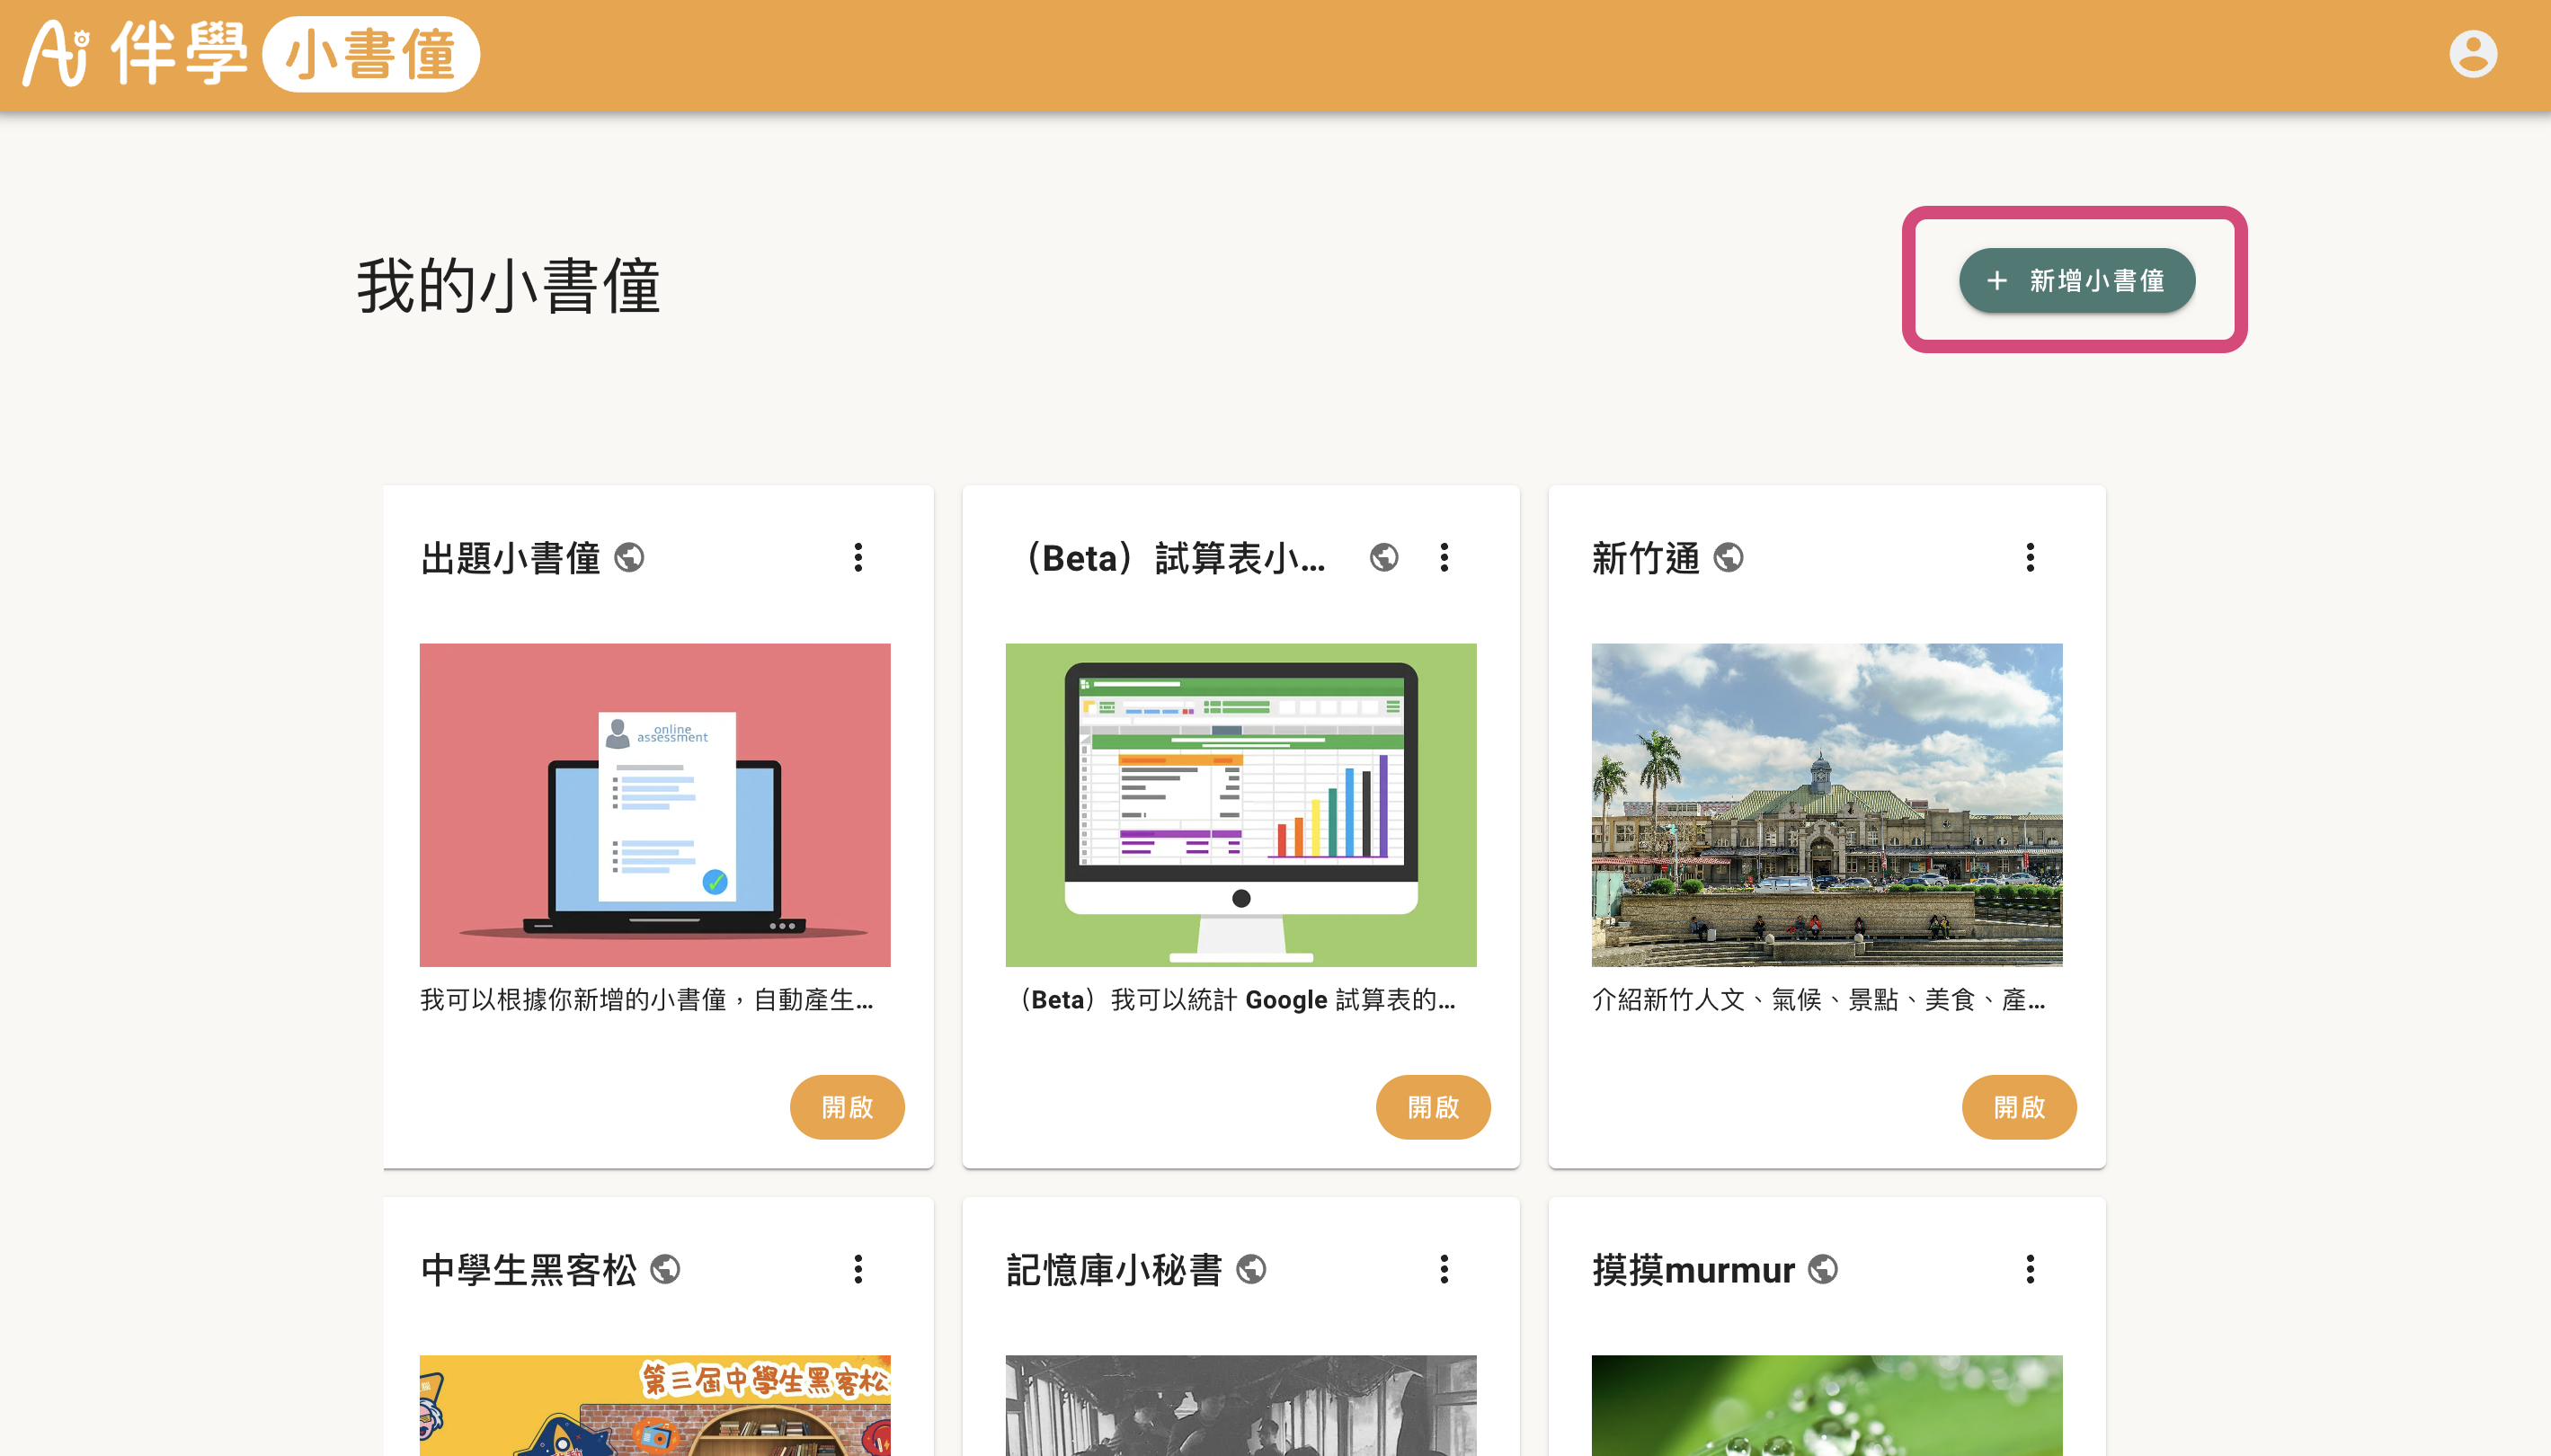Open three-dot menu on 出題小書僮 card
The width and height of the screenshot is (2551, 1456).
(x=858, y=557)
